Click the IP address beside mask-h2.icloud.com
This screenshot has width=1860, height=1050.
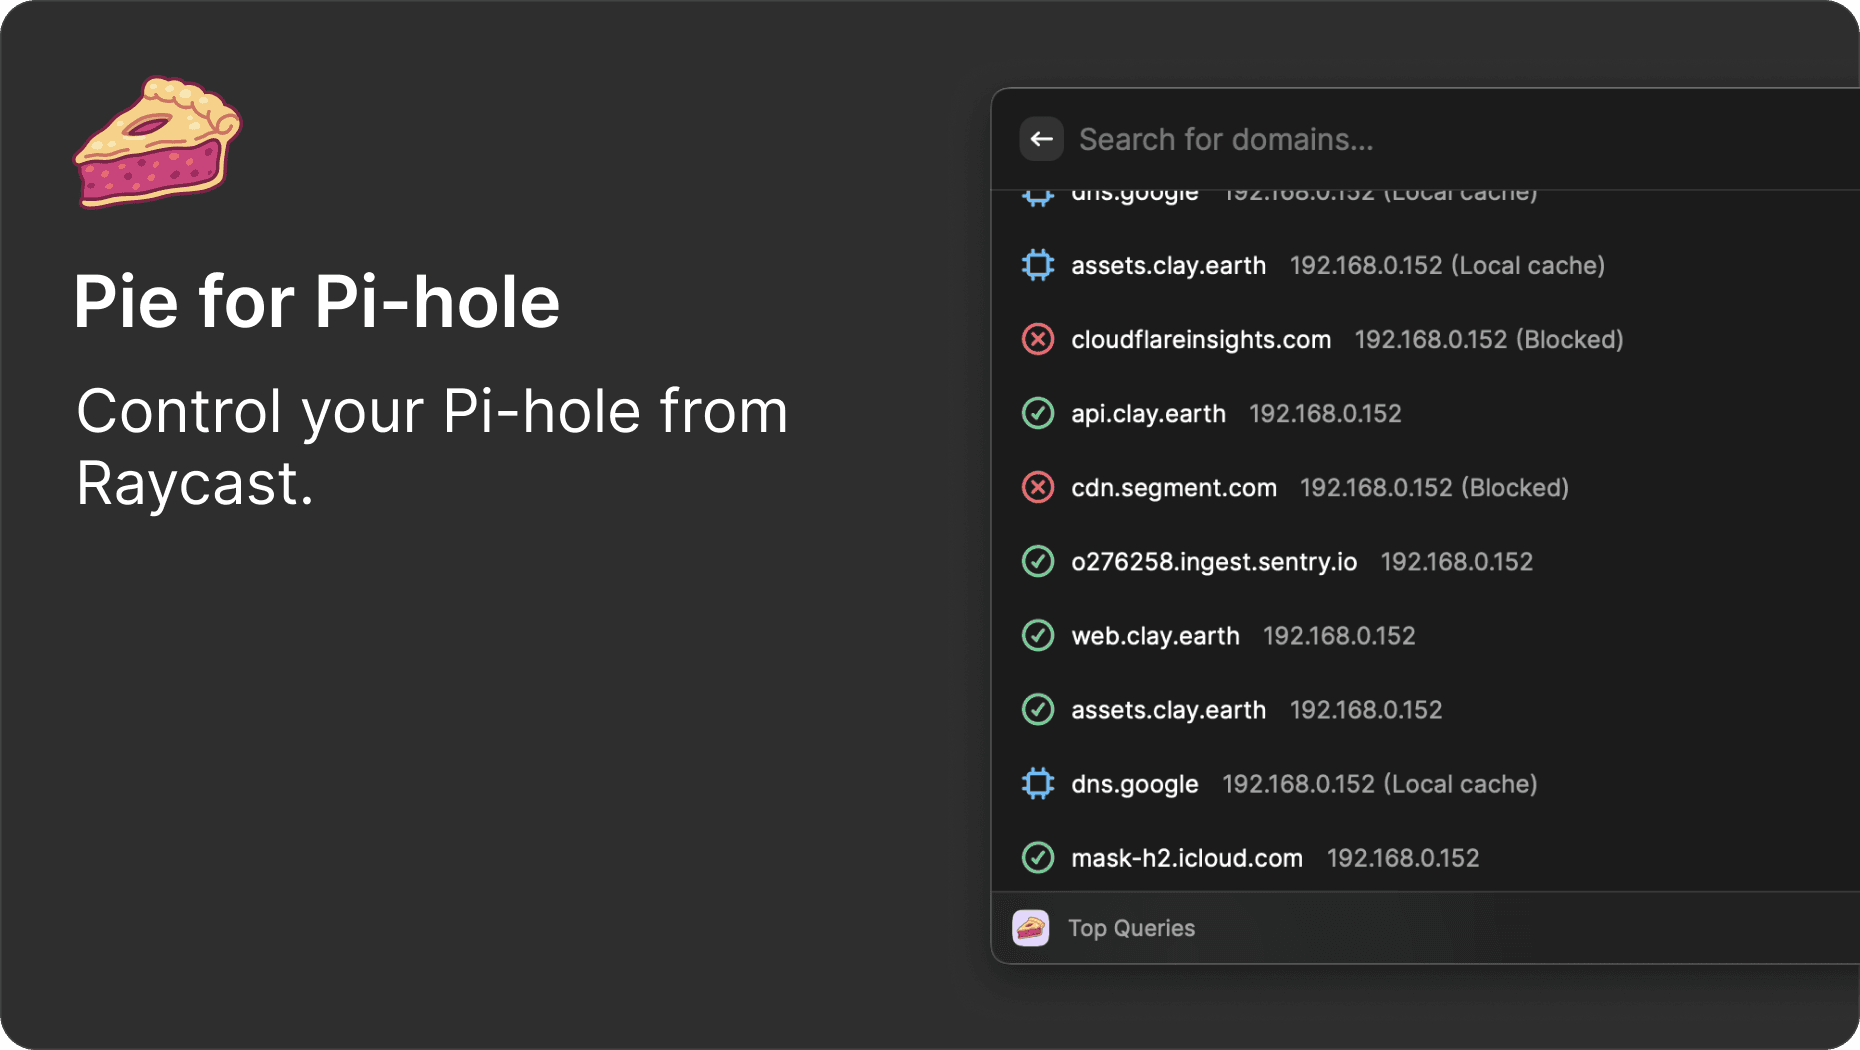coord(1403,858)
